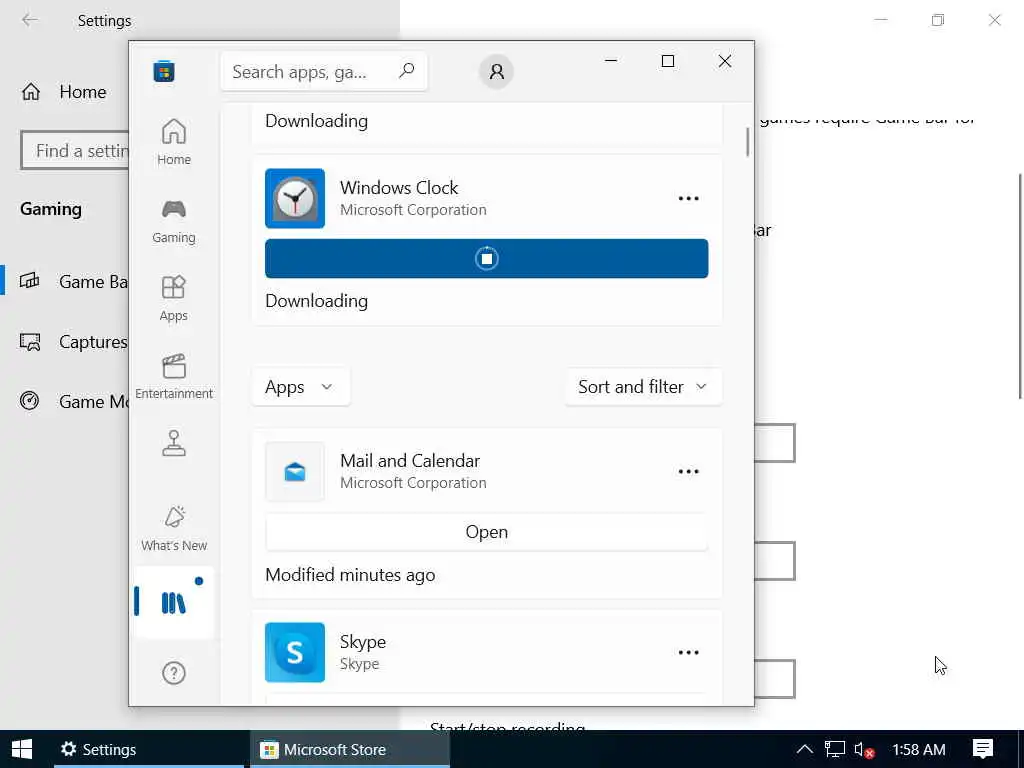1024x768 pixels.
Task: Open the Mail and Calendar app
Action: tap(487, 532)
